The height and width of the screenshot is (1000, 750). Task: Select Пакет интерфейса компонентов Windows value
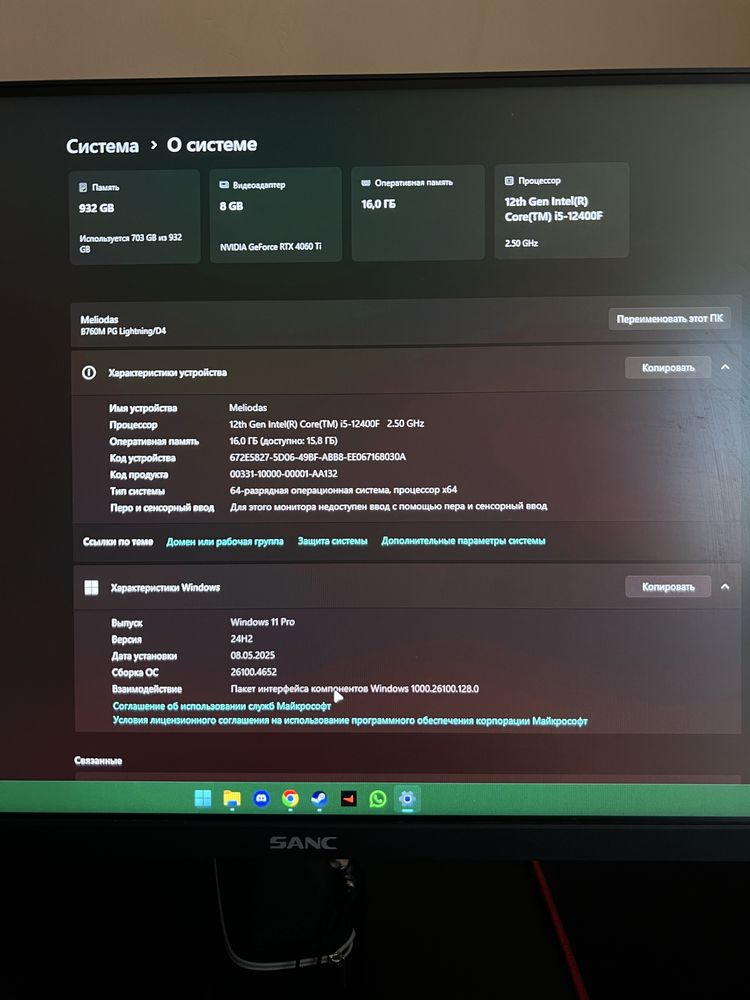point(355,689)
